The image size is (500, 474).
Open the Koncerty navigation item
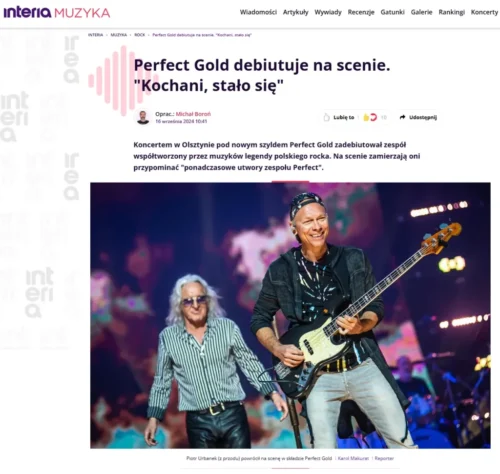click(484, 12)
